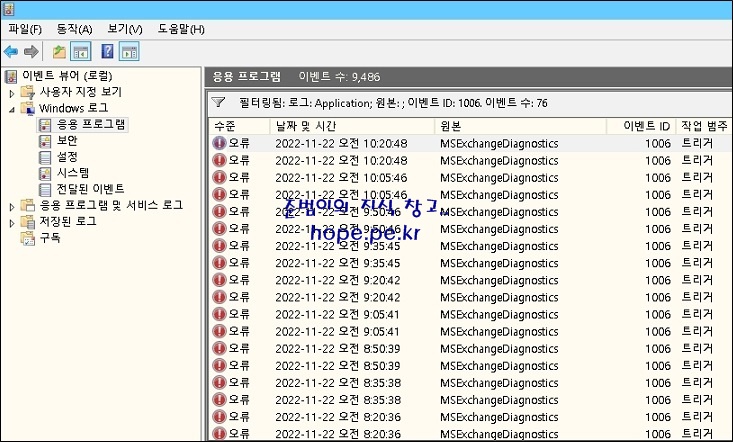Click the 사용자 지정 보기 label
Screen dimensions: 733x442
pos(80,92)
